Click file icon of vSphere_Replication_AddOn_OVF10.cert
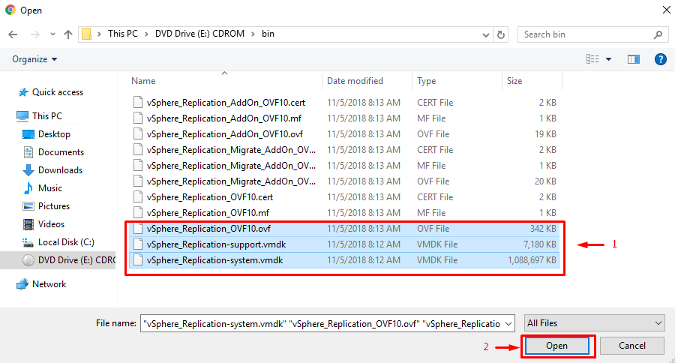 [138, 102]
